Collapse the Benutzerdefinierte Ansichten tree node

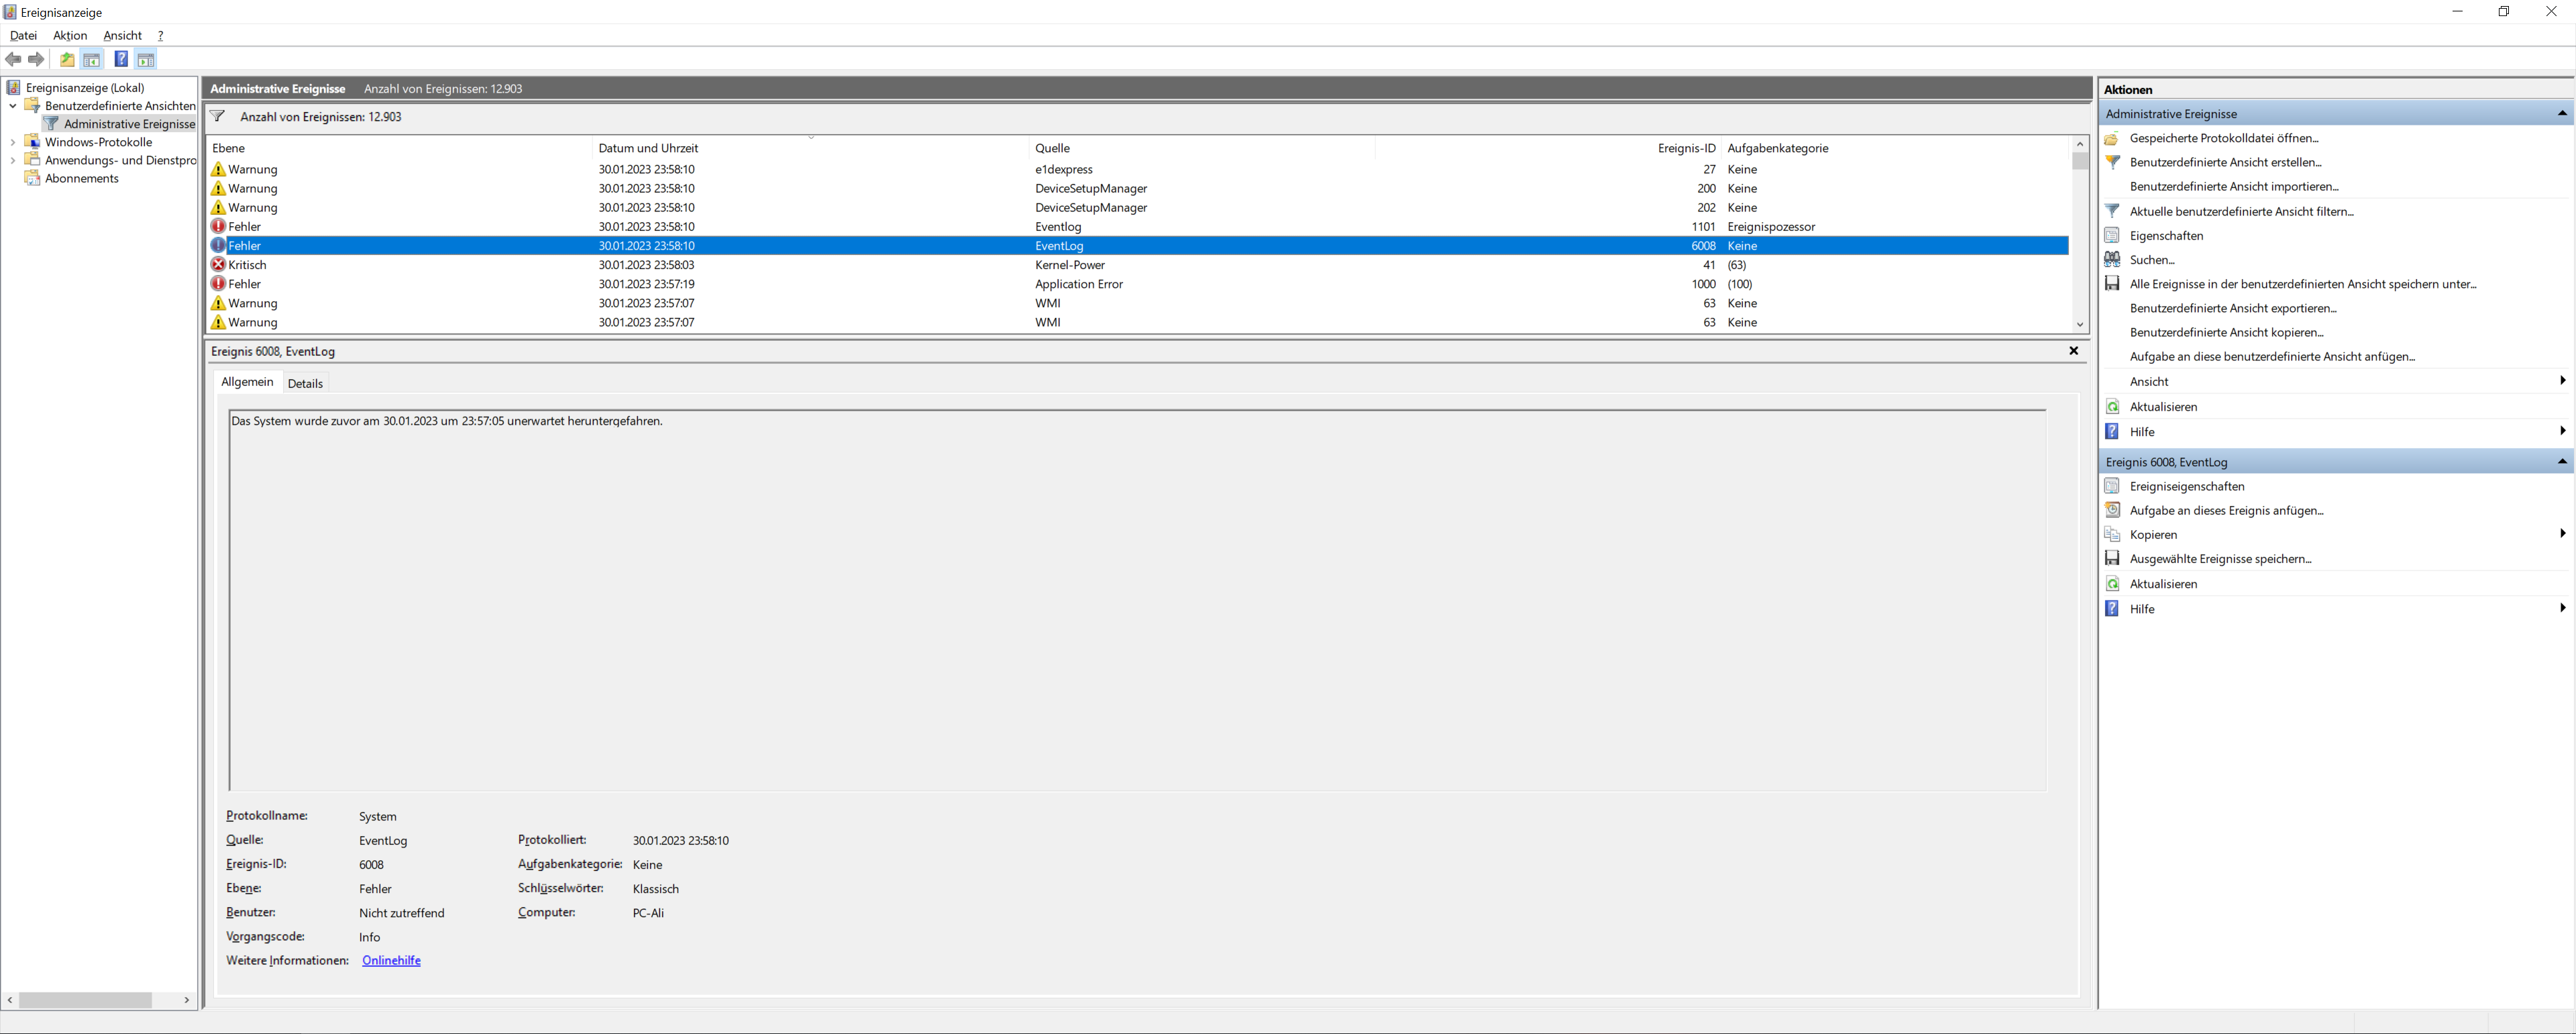pyautogui.click(x=12, y=106)
